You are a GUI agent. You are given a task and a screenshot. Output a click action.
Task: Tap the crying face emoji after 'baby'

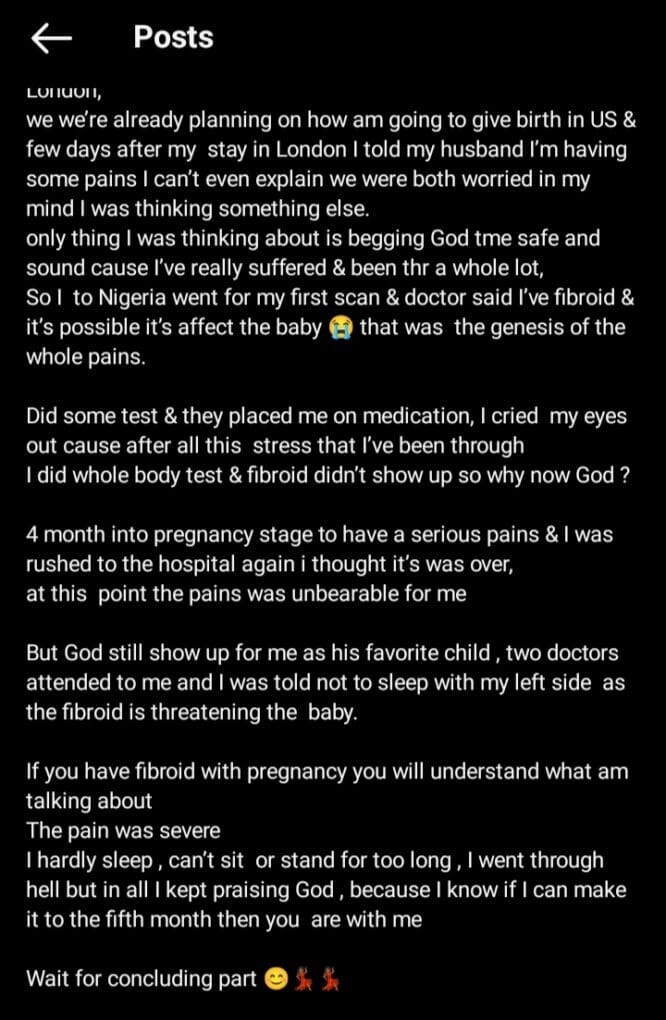[x=341, y=328]
